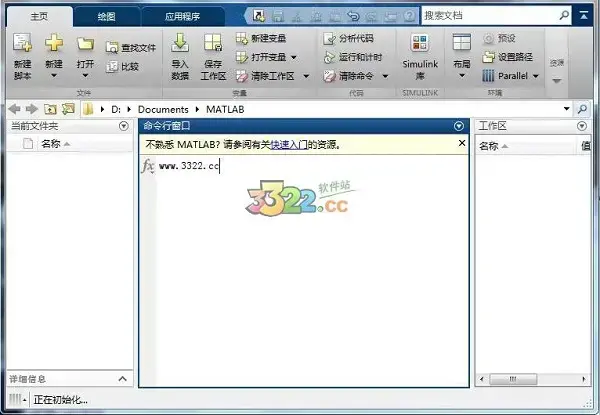Switch to the 绘图 tab
Viewport: 600px width, 415px height.
[x=106, y=16]
